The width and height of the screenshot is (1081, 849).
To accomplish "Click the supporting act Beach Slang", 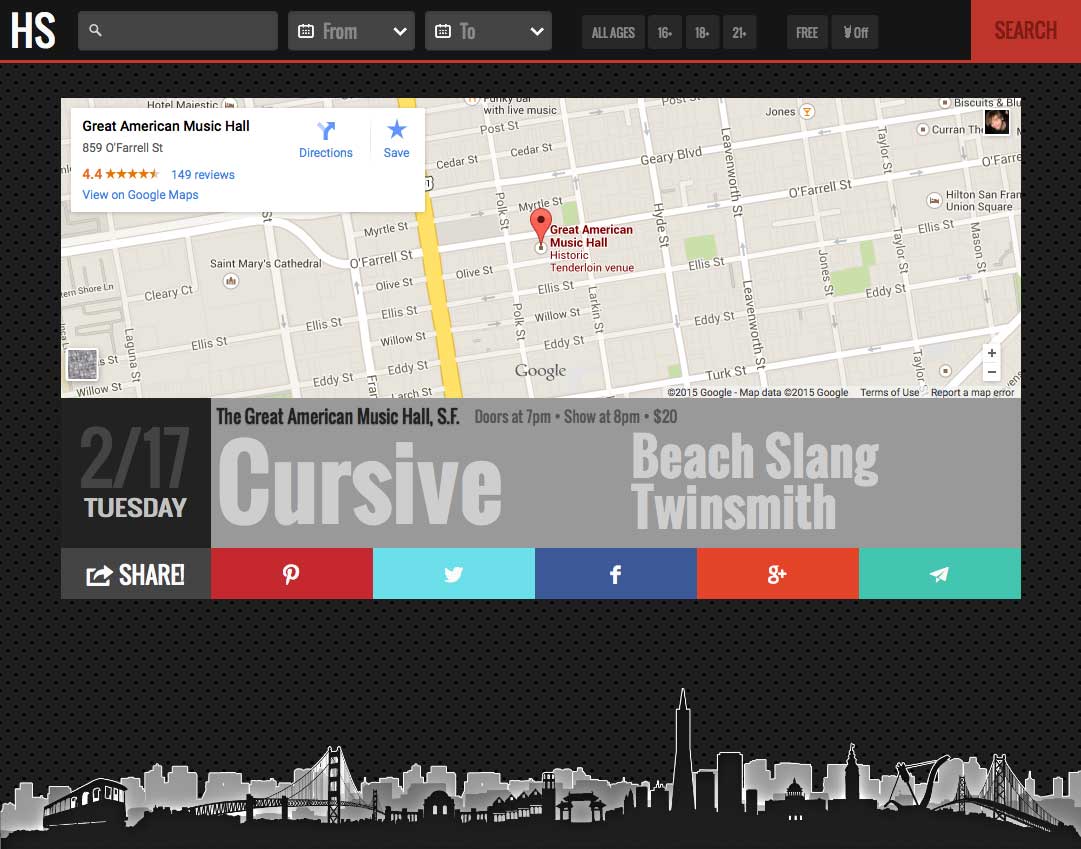I will [x=755, y=457].
